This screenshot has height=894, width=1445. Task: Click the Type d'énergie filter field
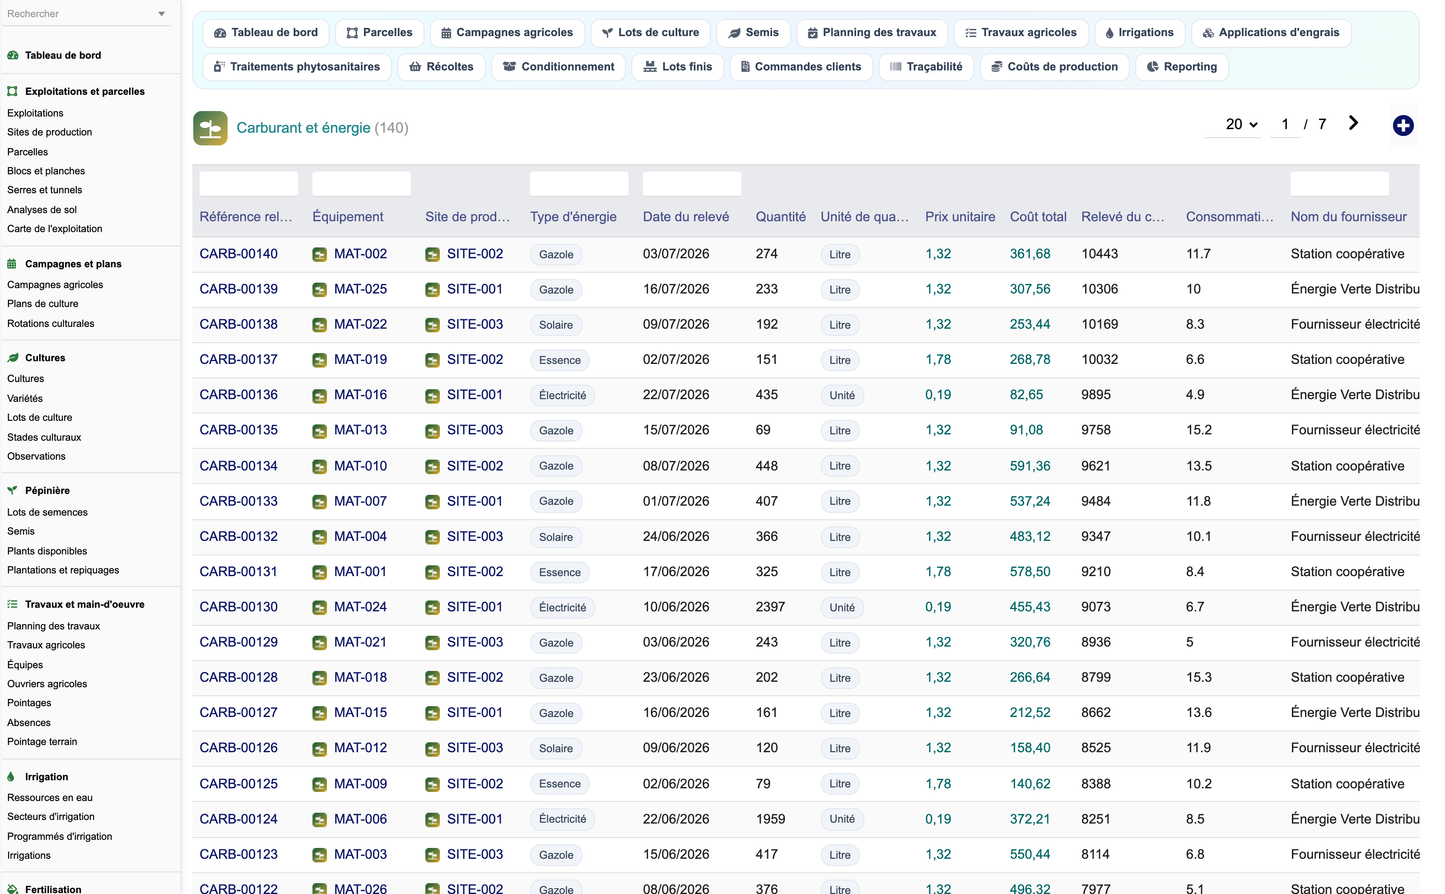579,184
